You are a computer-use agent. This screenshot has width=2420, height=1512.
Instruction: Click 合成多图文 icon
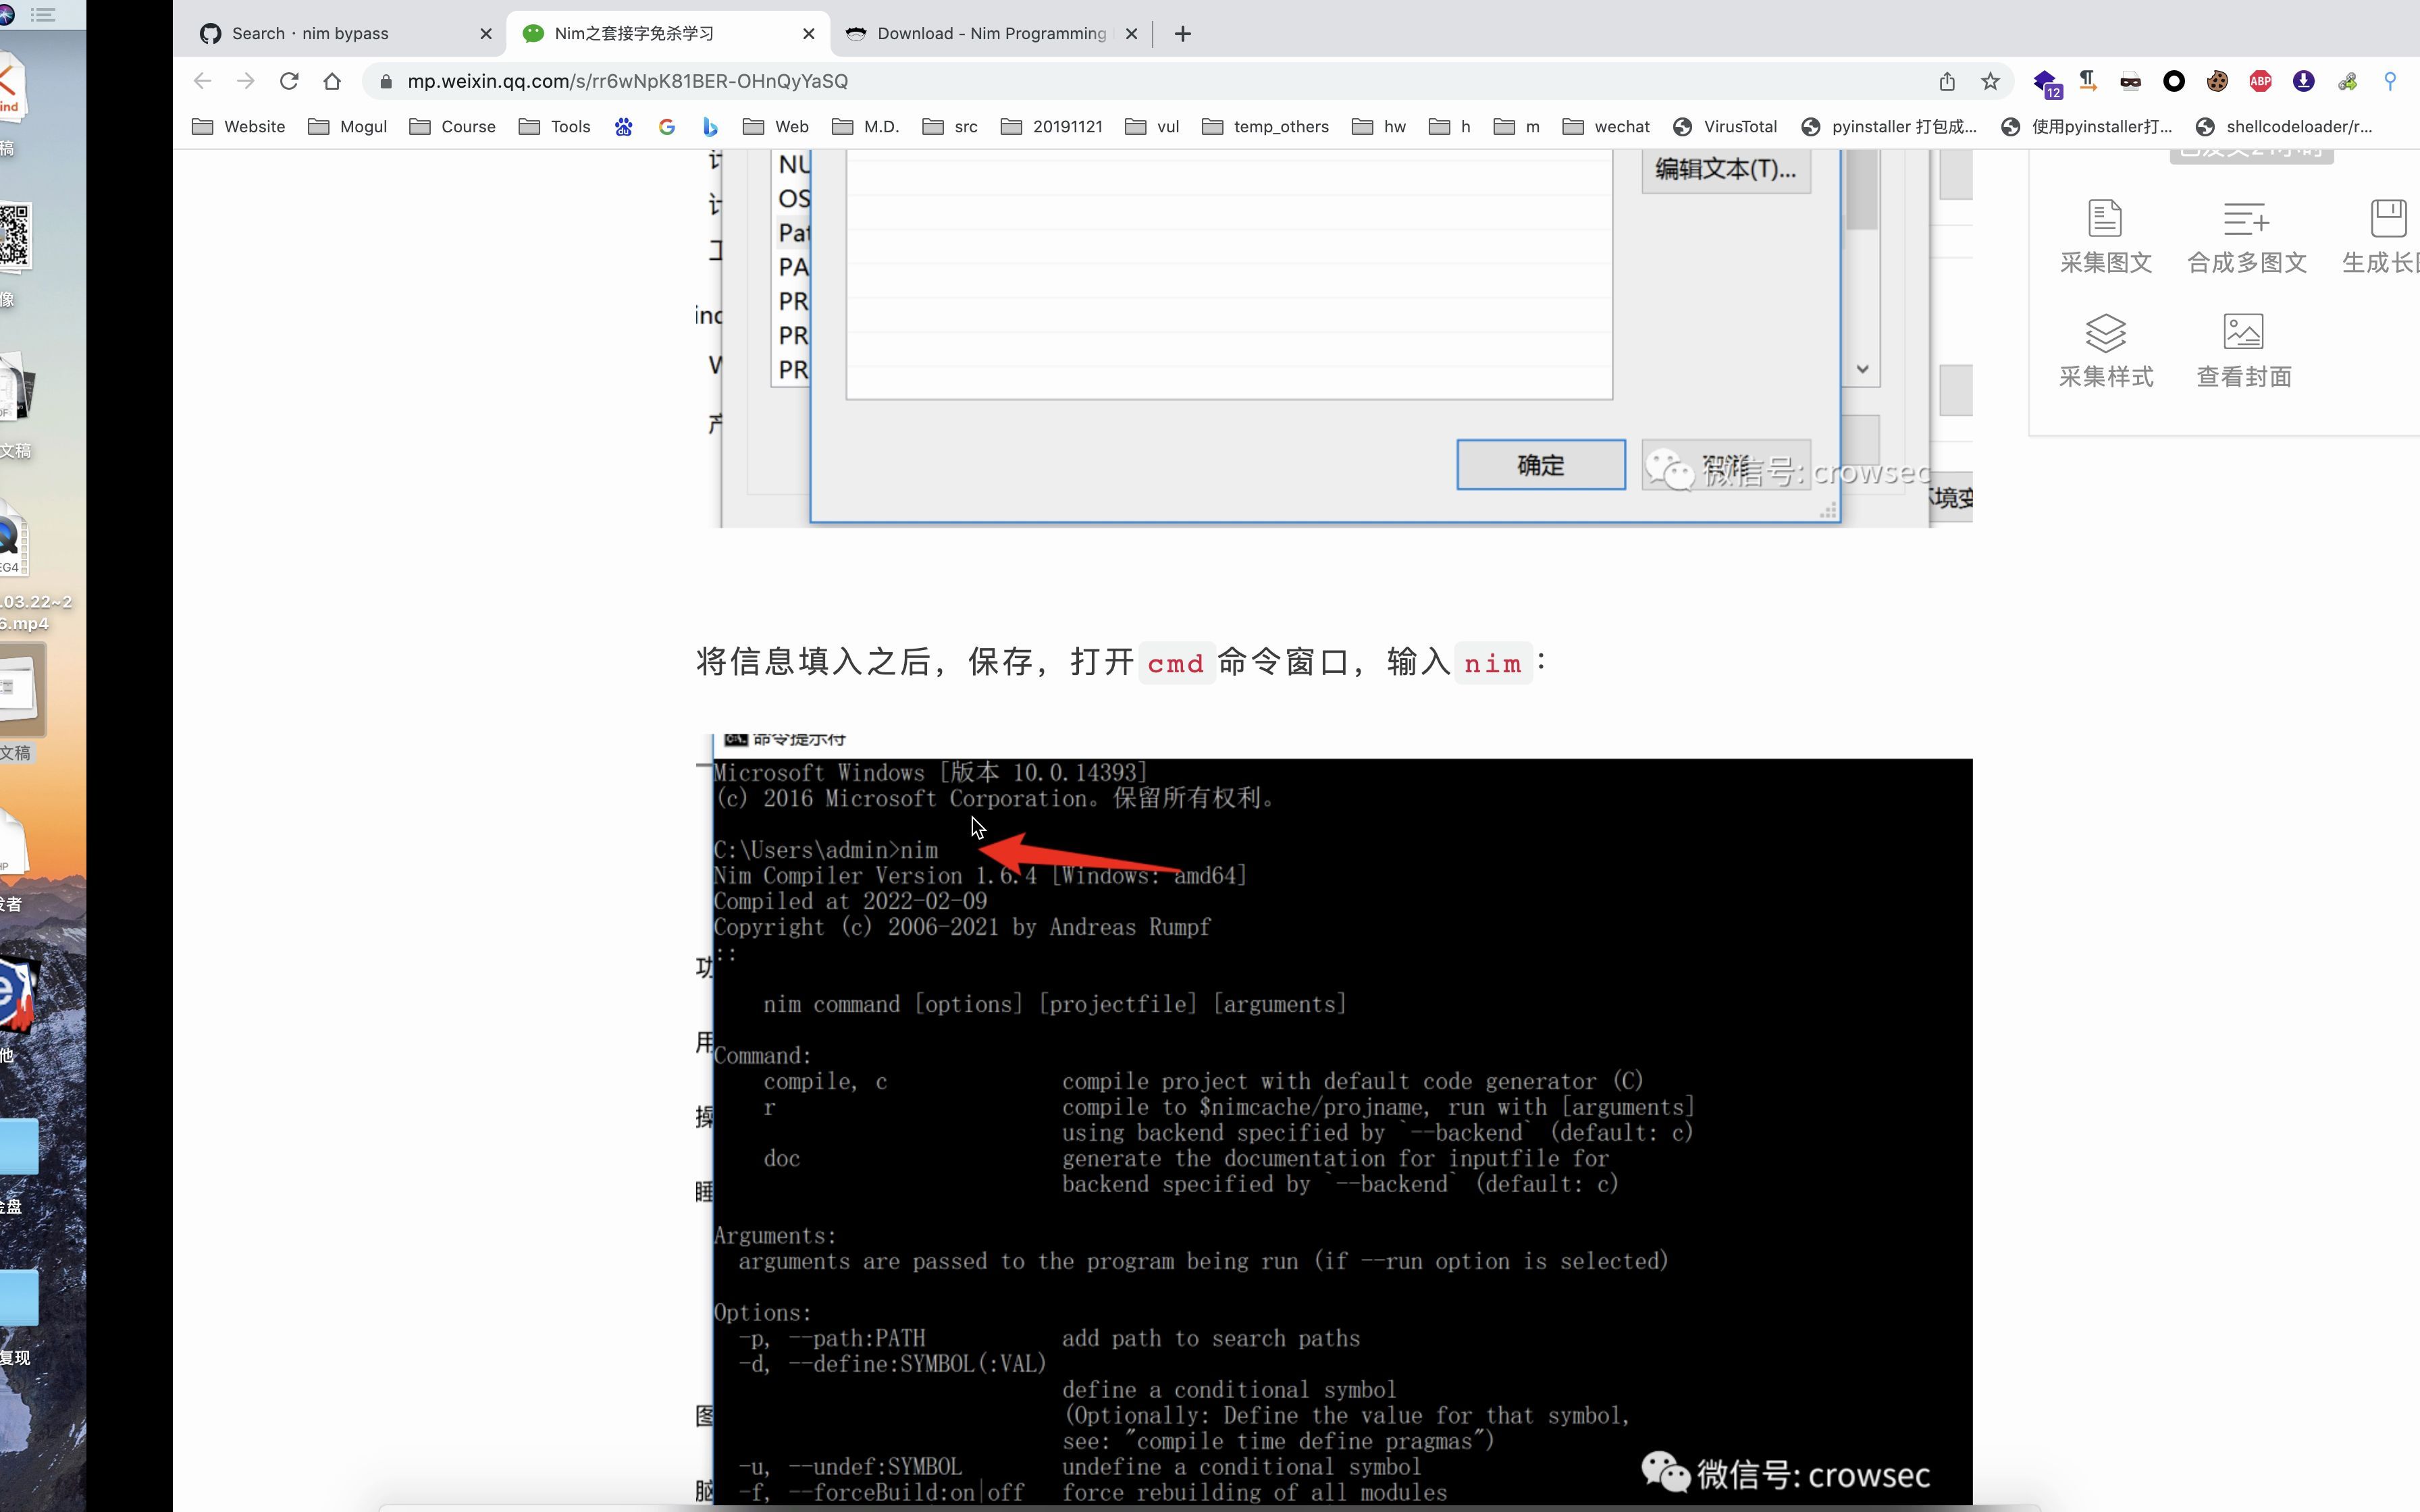click(2246, 219)
